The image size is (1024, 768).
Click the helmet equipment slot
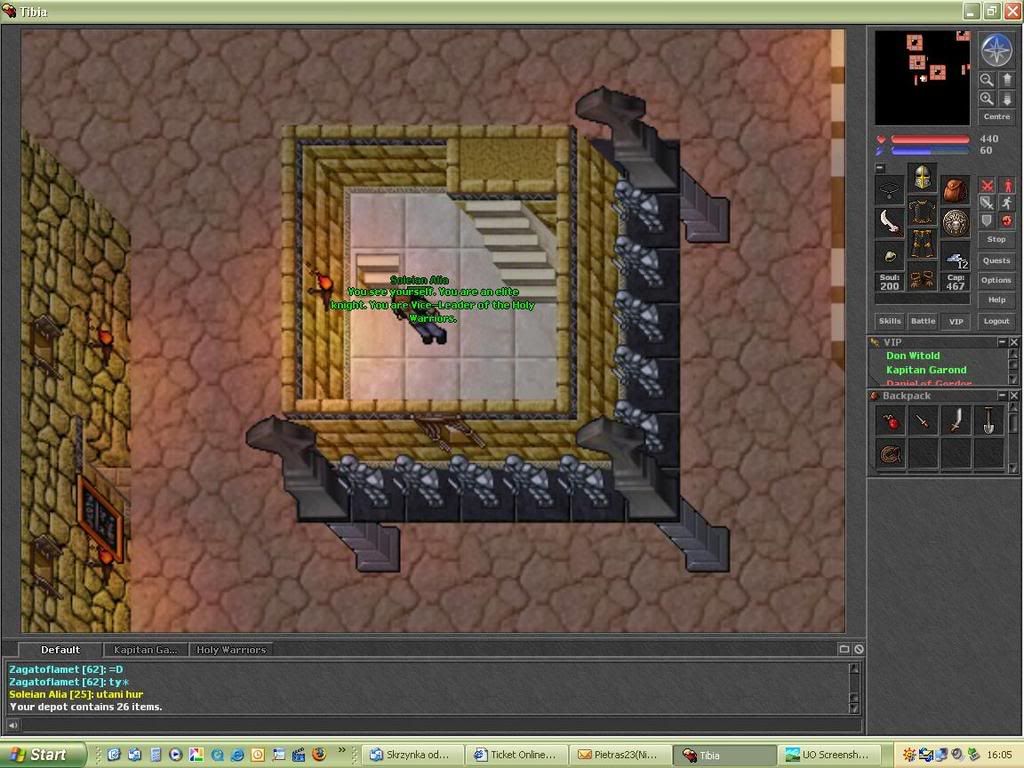click(x=922, y=177)
